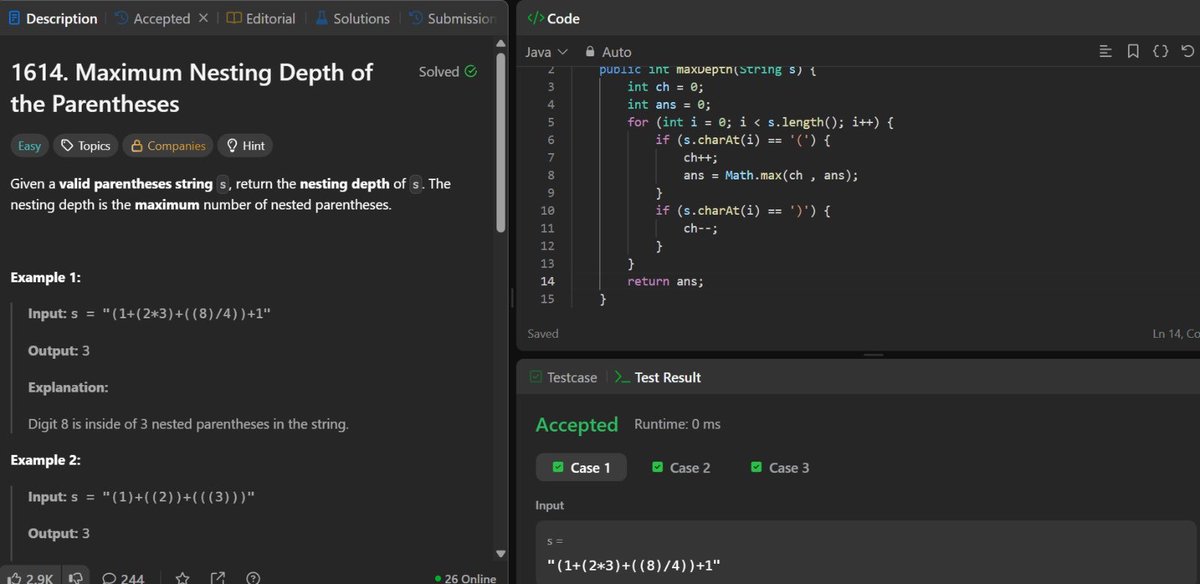Click the 'Accepted' result heading
This screenshot has height=584, width=1200.
click(577, 425)
